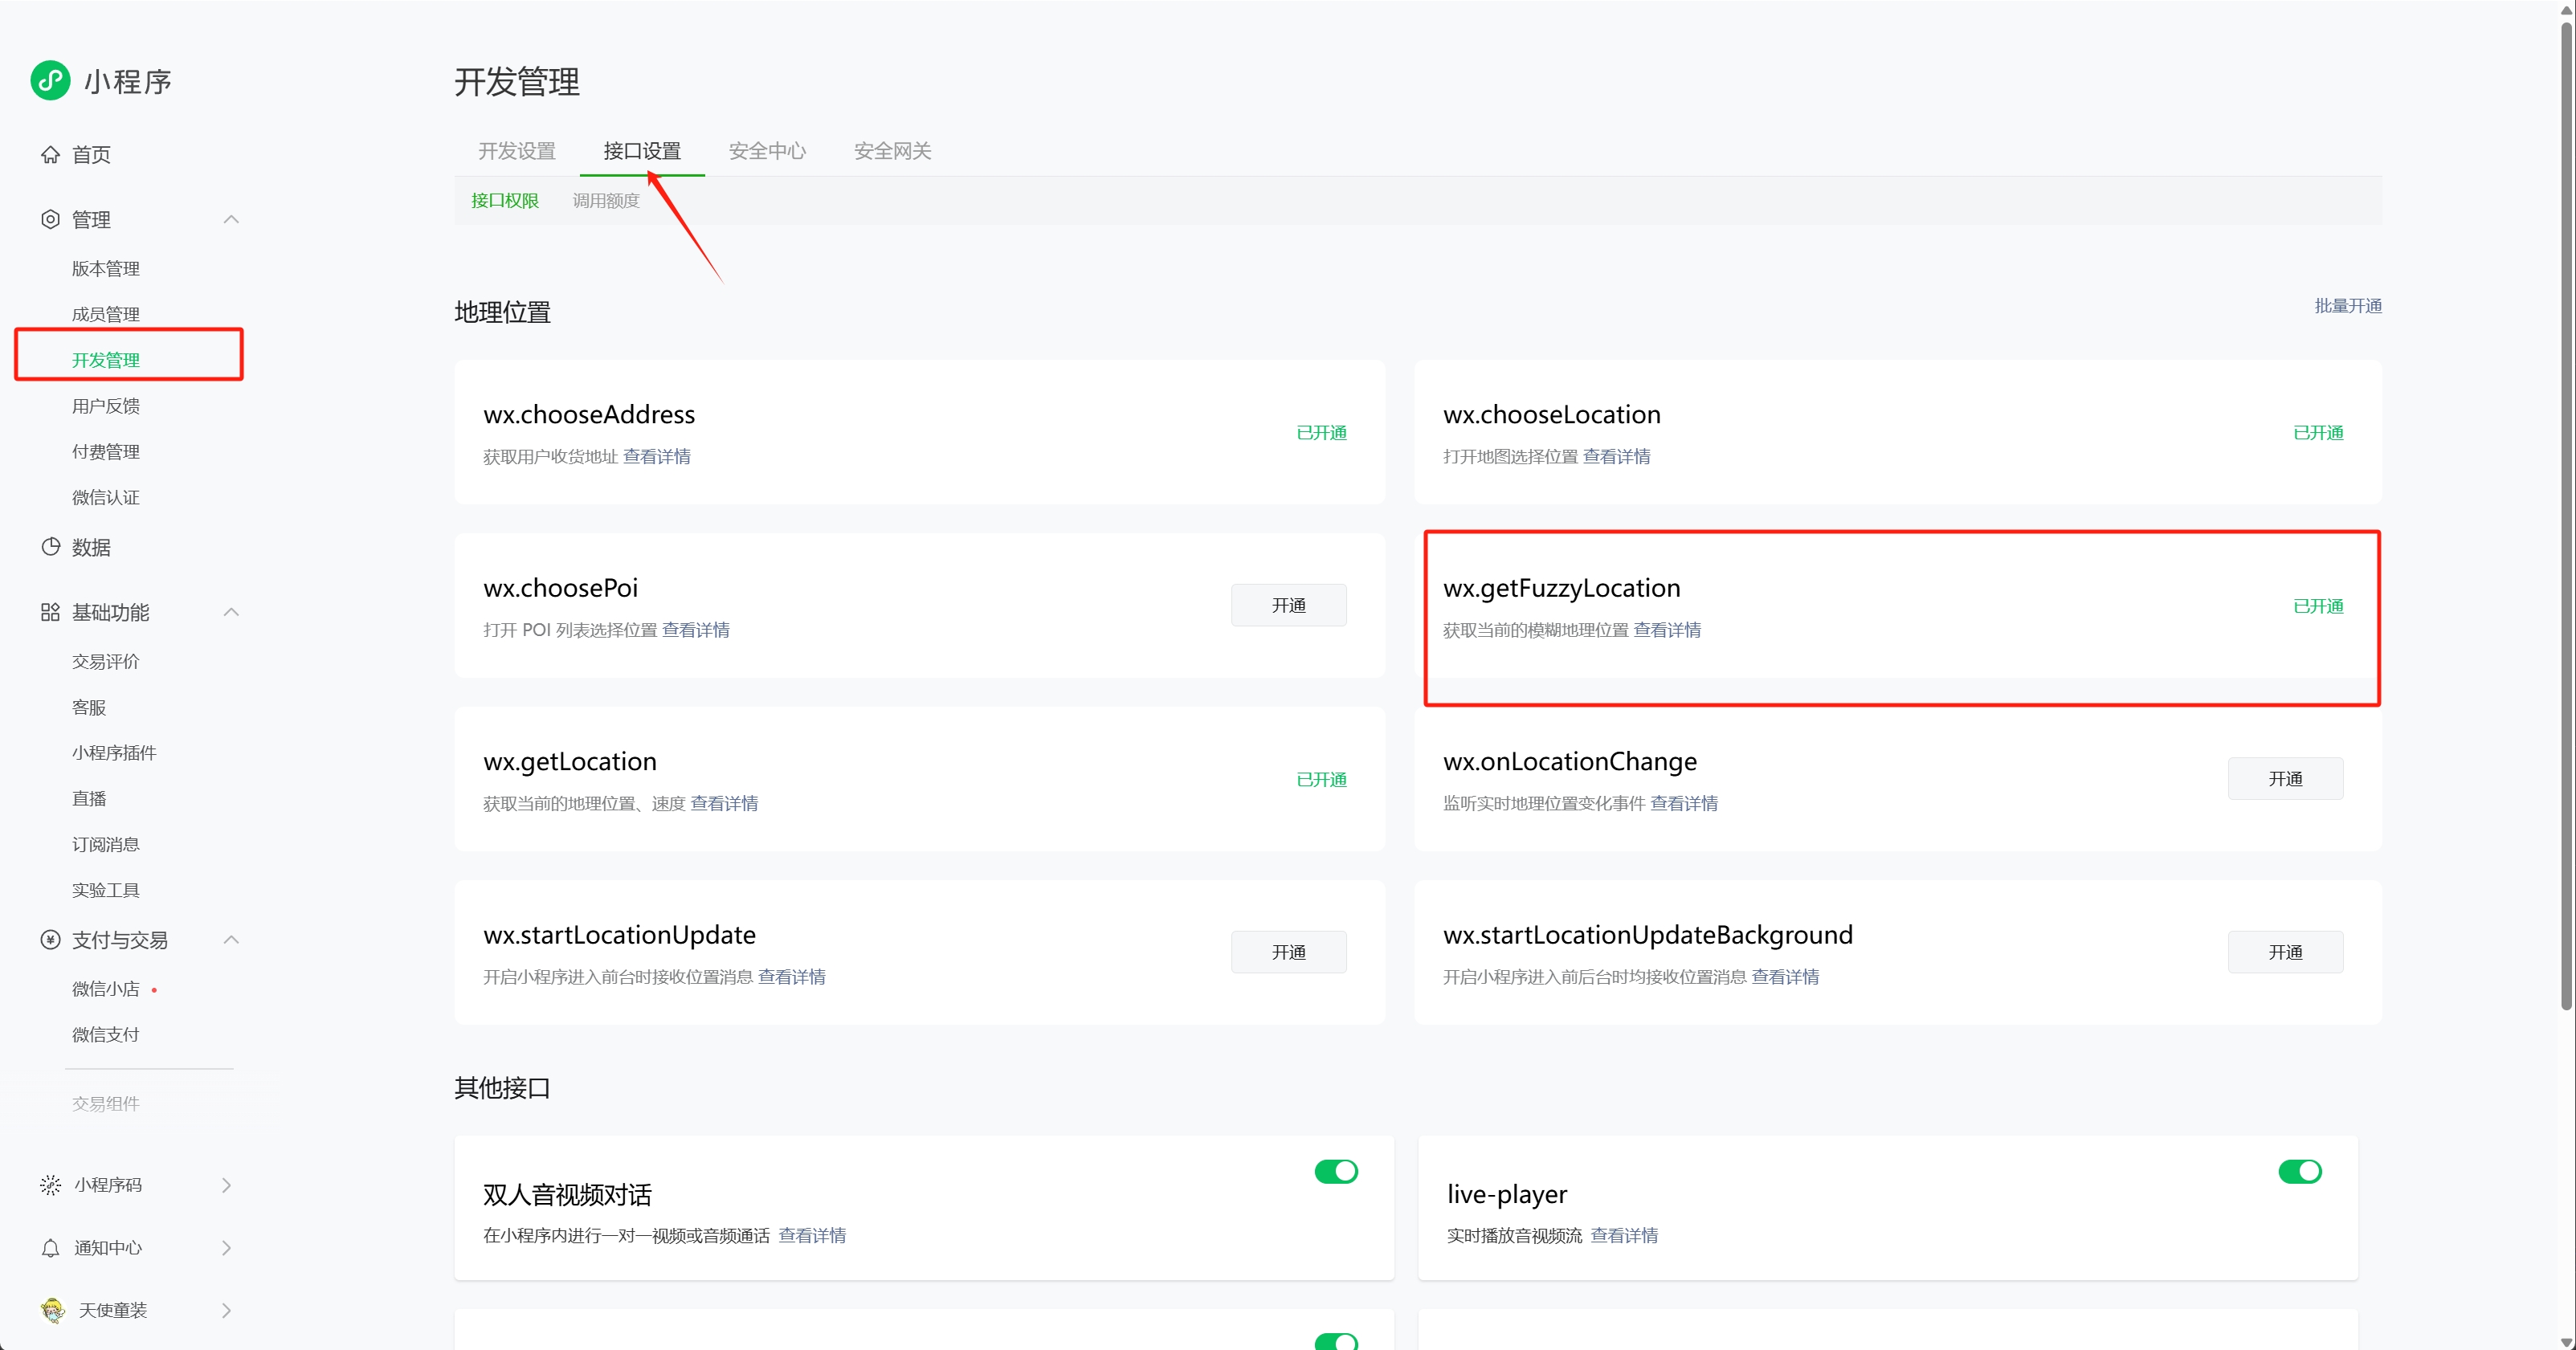Click the 批量开通 link

(2348, 306)
